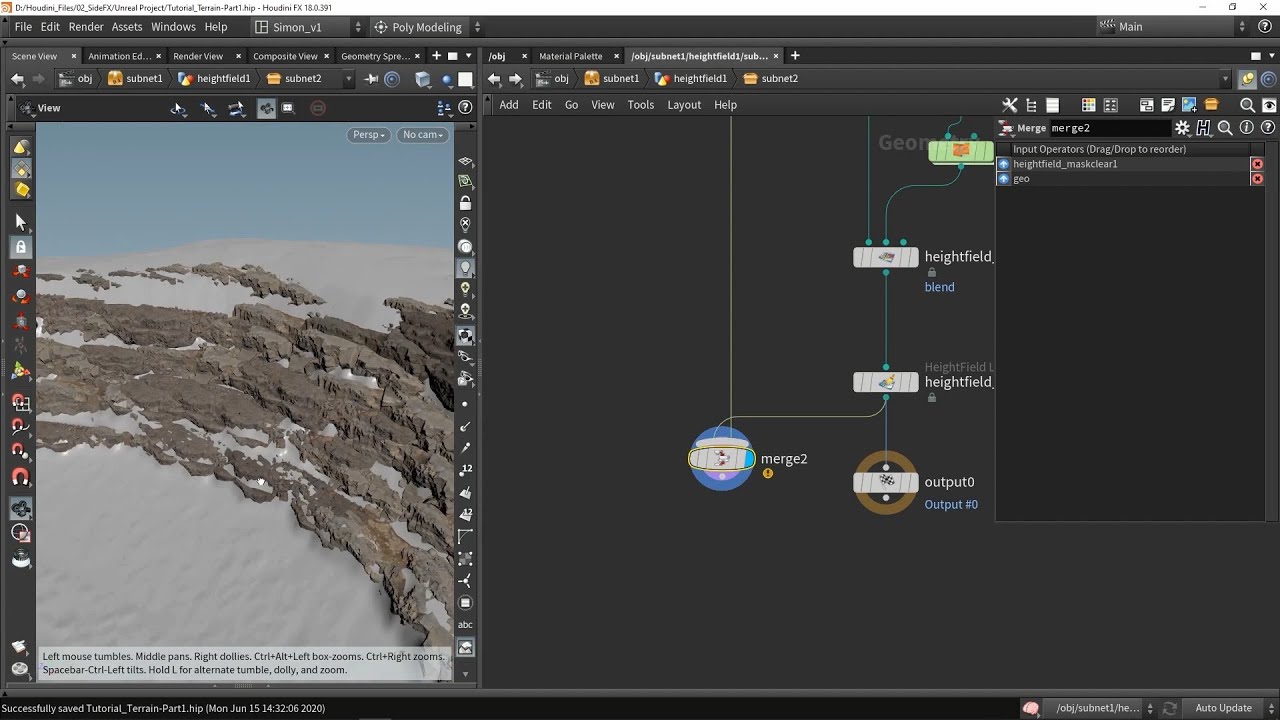Image resolution: width=1280 pixels, height=720 pixels.
Task: Open the network Layout menu
Action: (x=684, y=105)
